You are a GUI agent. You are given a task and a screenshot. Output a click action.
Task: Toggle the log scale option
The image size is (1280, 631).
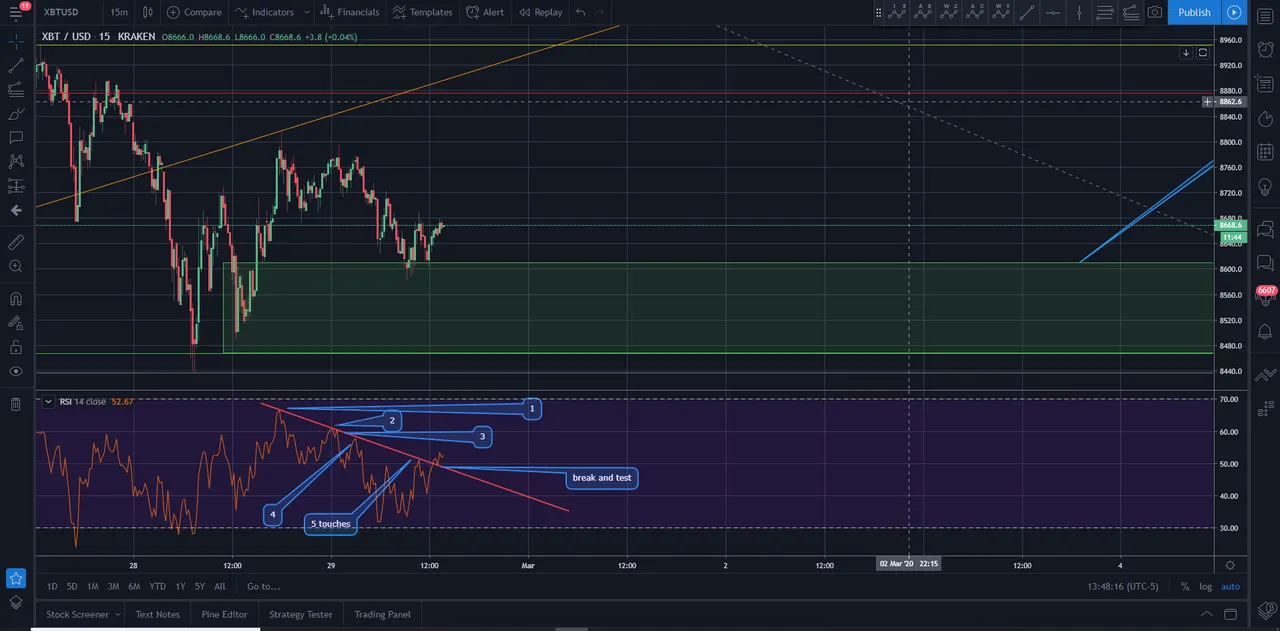click(1206, 587)
